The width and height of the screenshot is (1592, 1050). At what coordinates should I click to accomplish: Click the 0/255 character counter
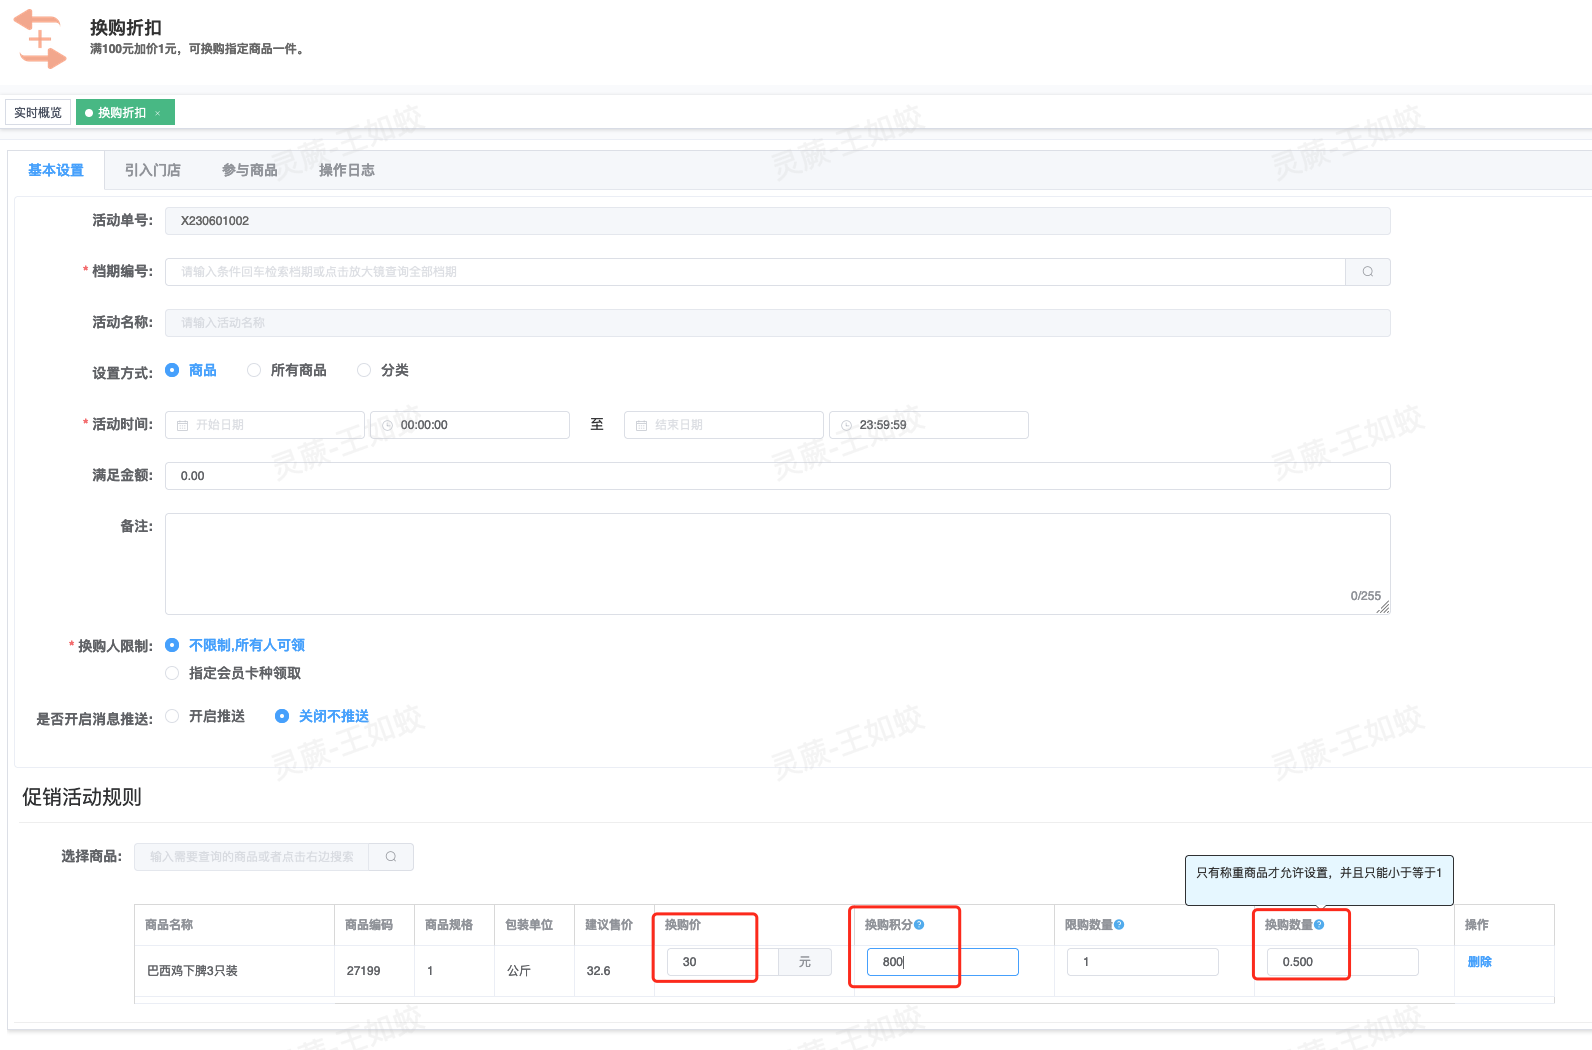pyautogui.click(x=1365, y=596)
